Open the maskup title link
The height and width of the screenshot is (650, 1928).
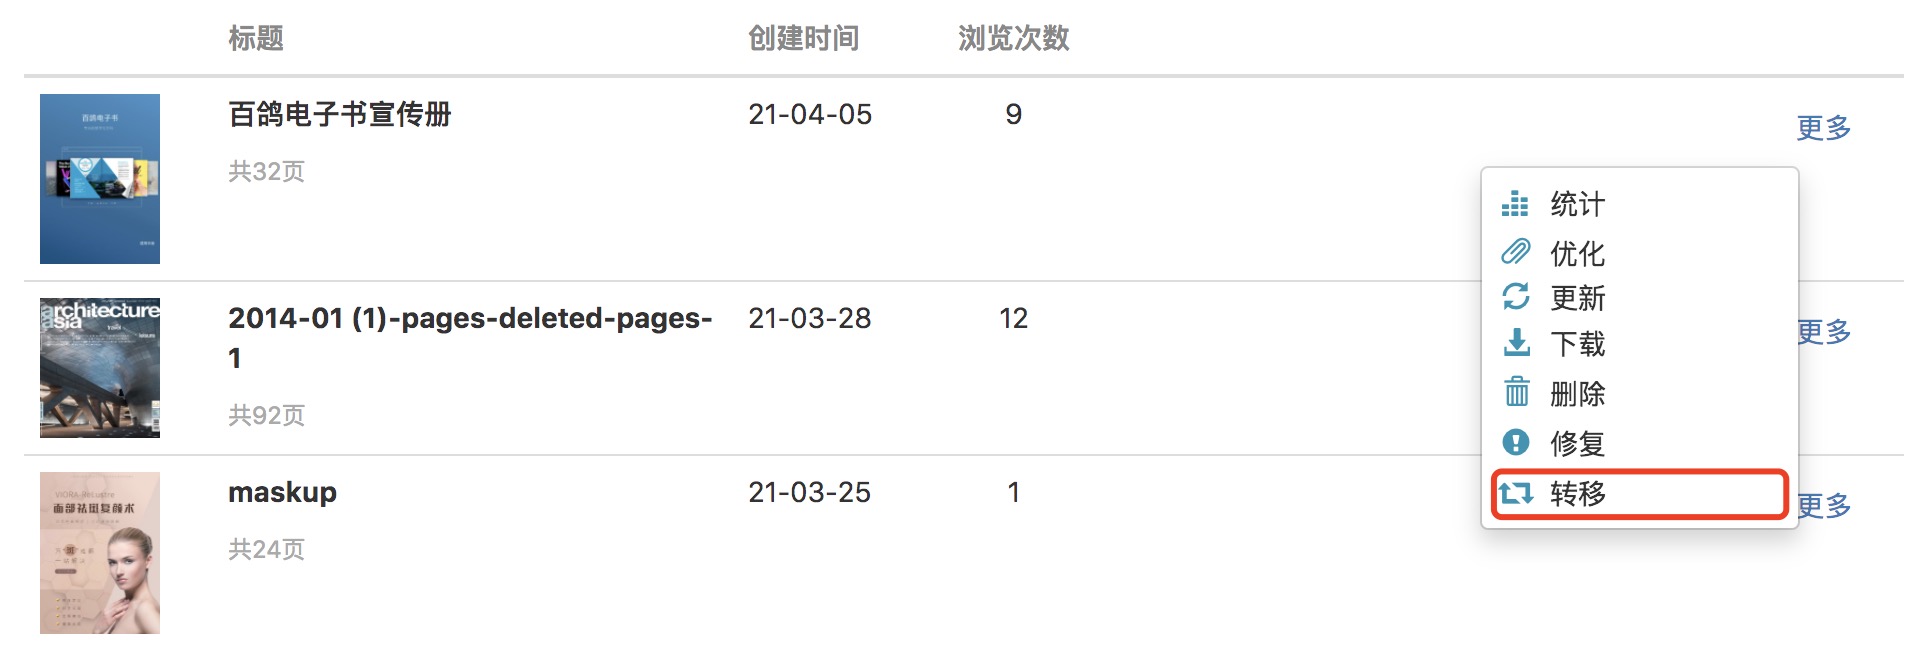point(282,492)
